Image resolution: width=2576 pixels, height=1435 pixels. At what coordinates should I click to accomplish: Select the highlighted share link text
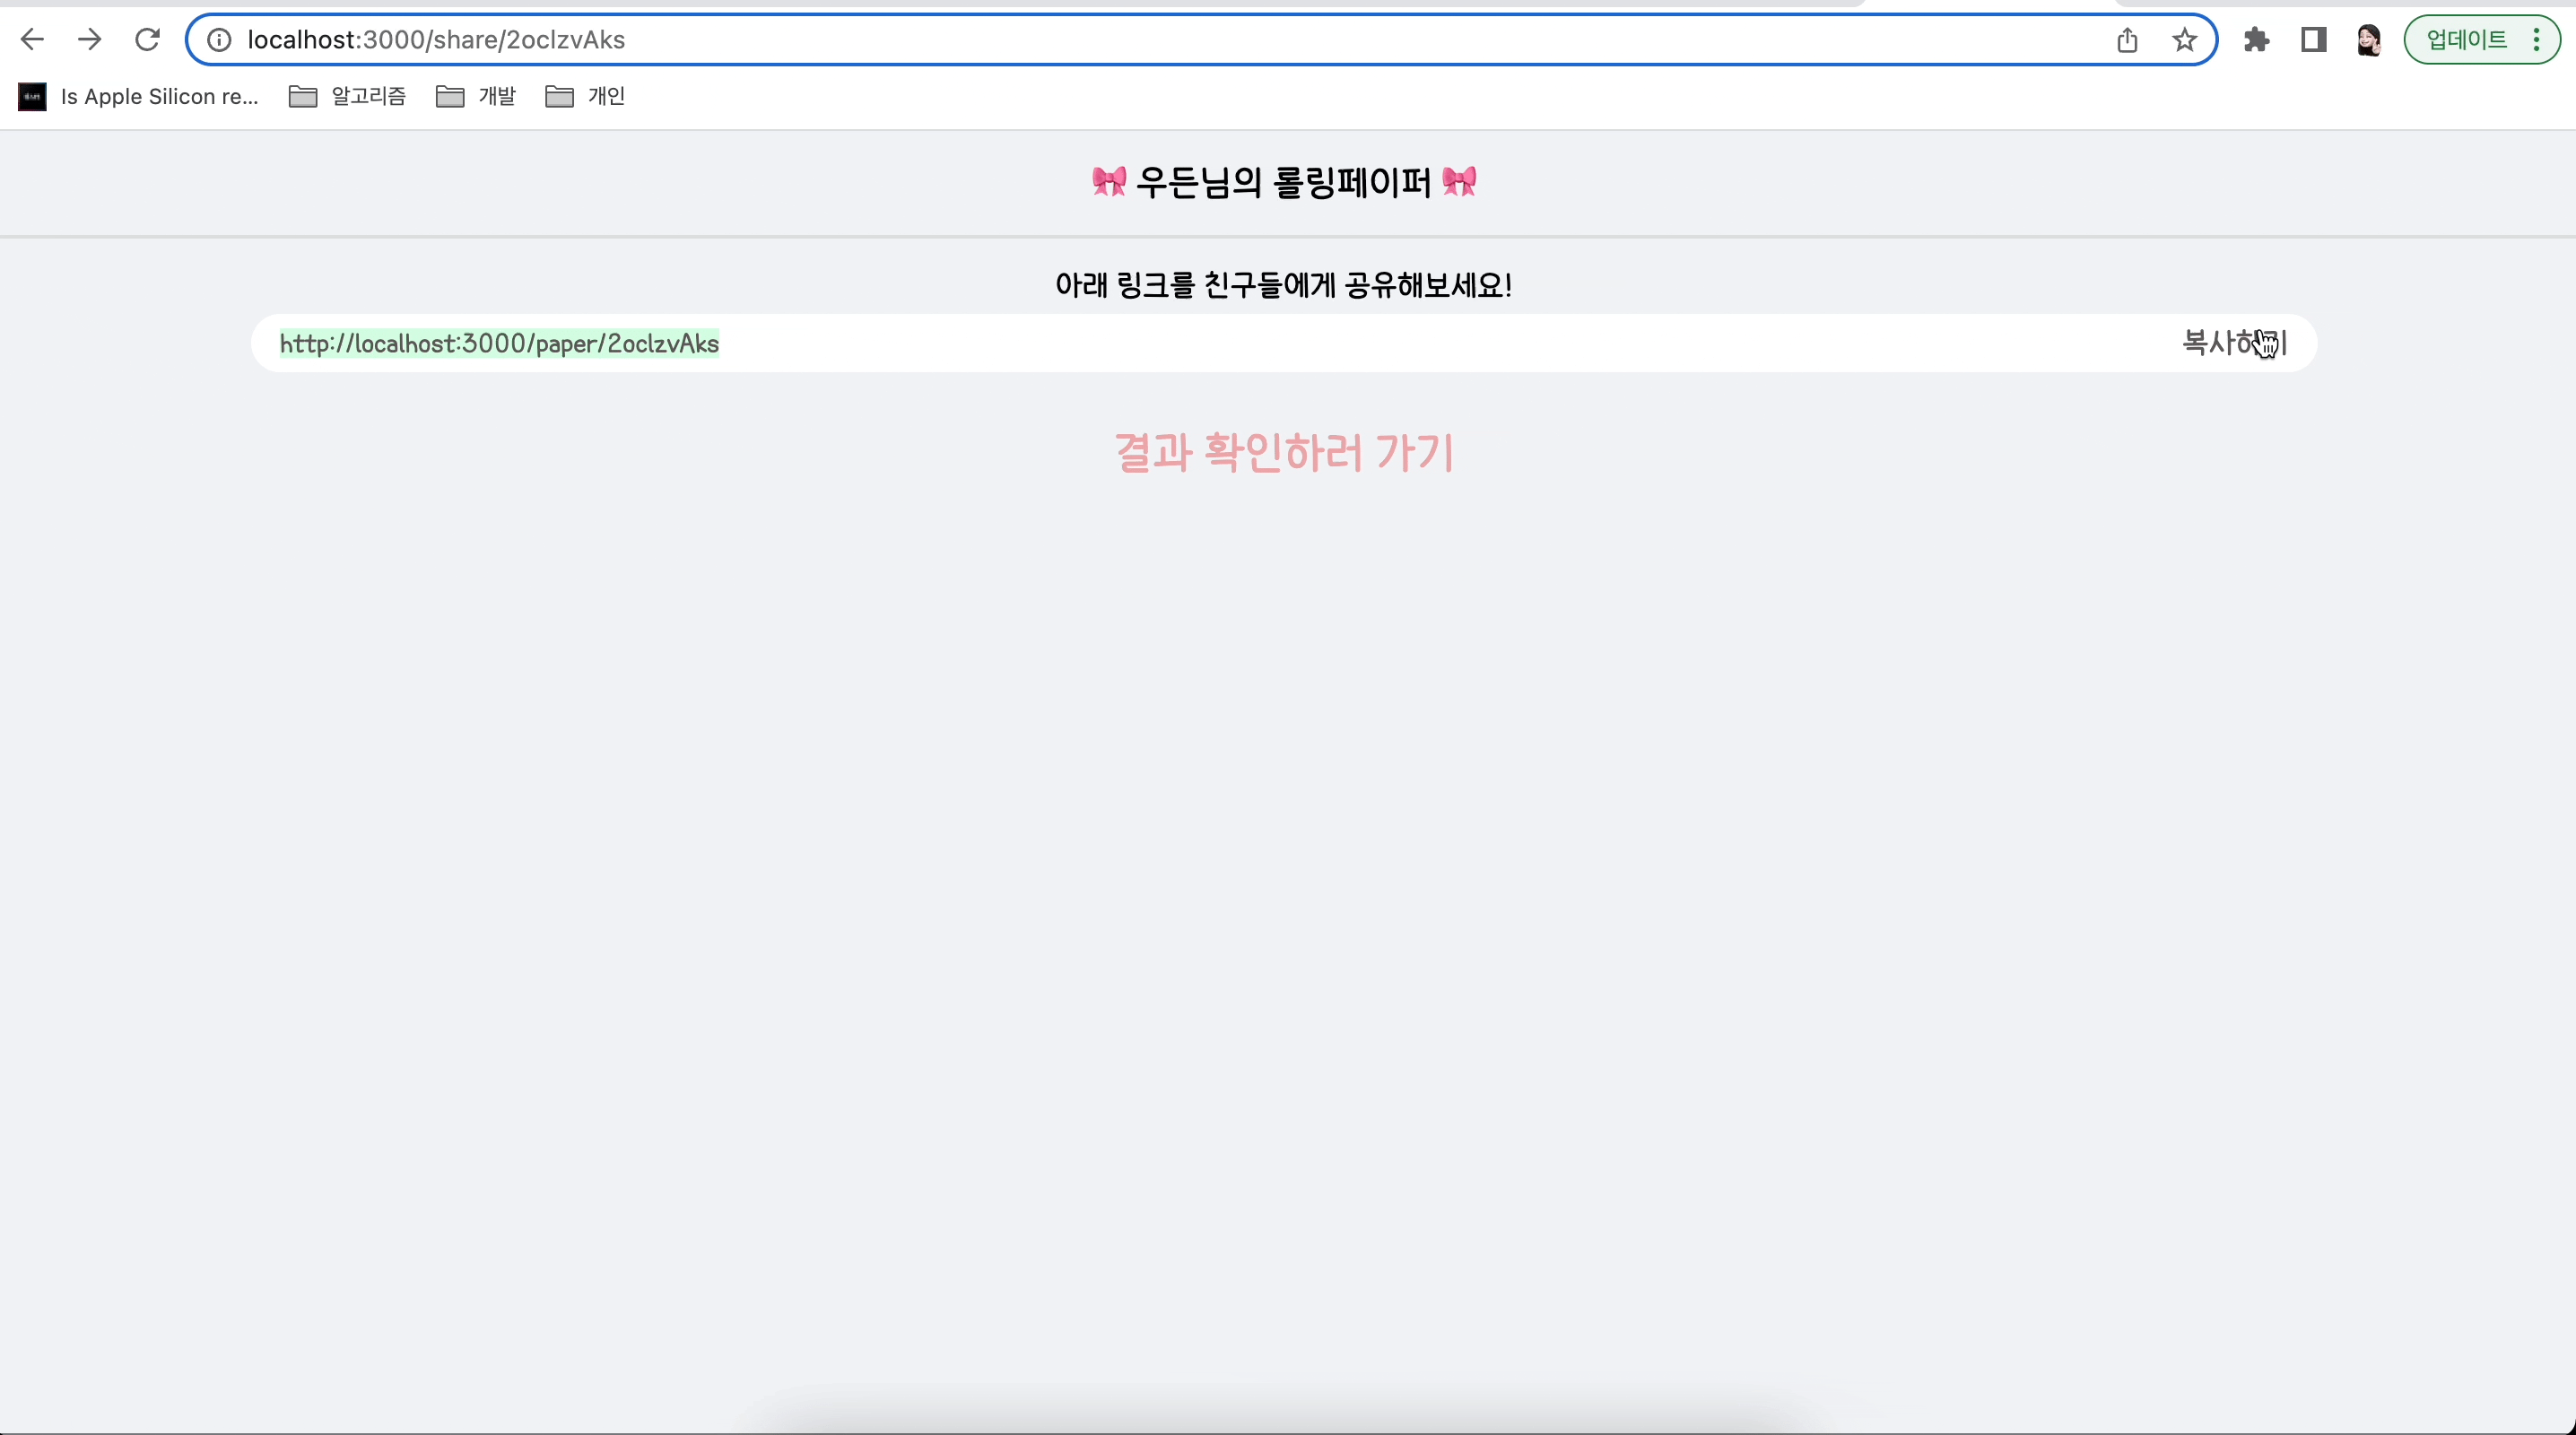499,344
